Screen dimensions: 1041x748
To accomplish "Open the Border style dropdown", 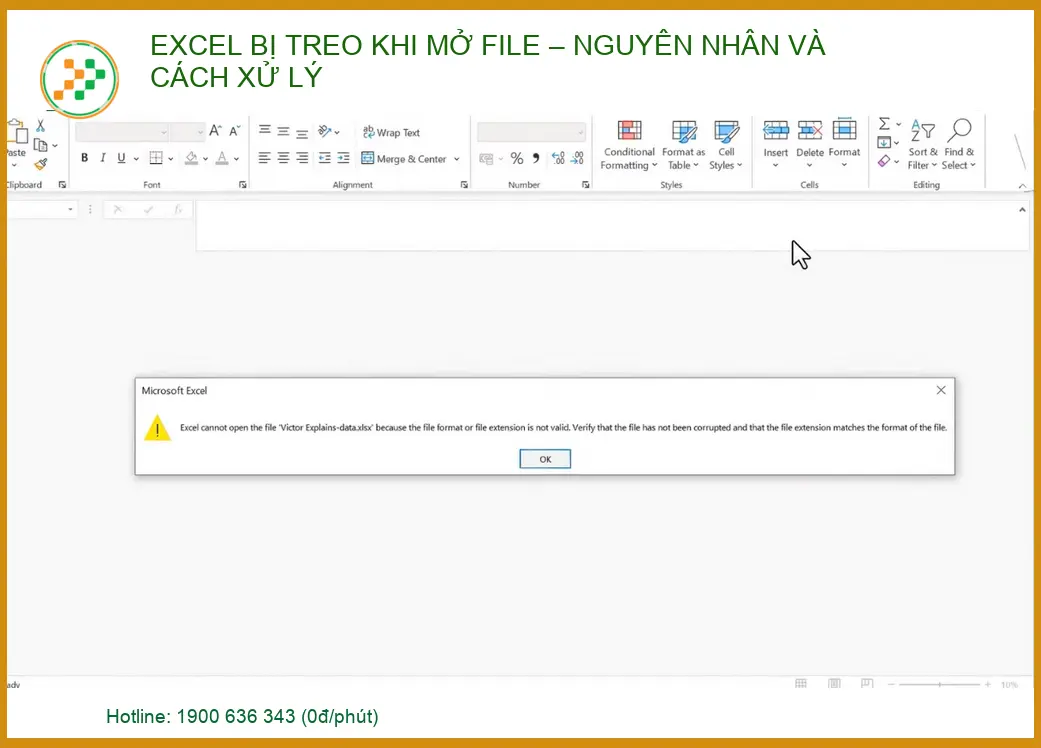I will 171,158.
